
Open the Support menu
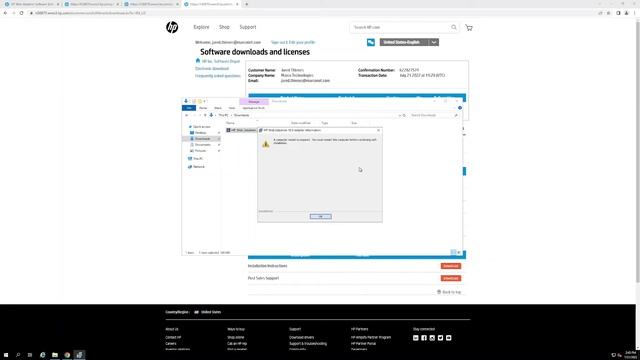248,27
